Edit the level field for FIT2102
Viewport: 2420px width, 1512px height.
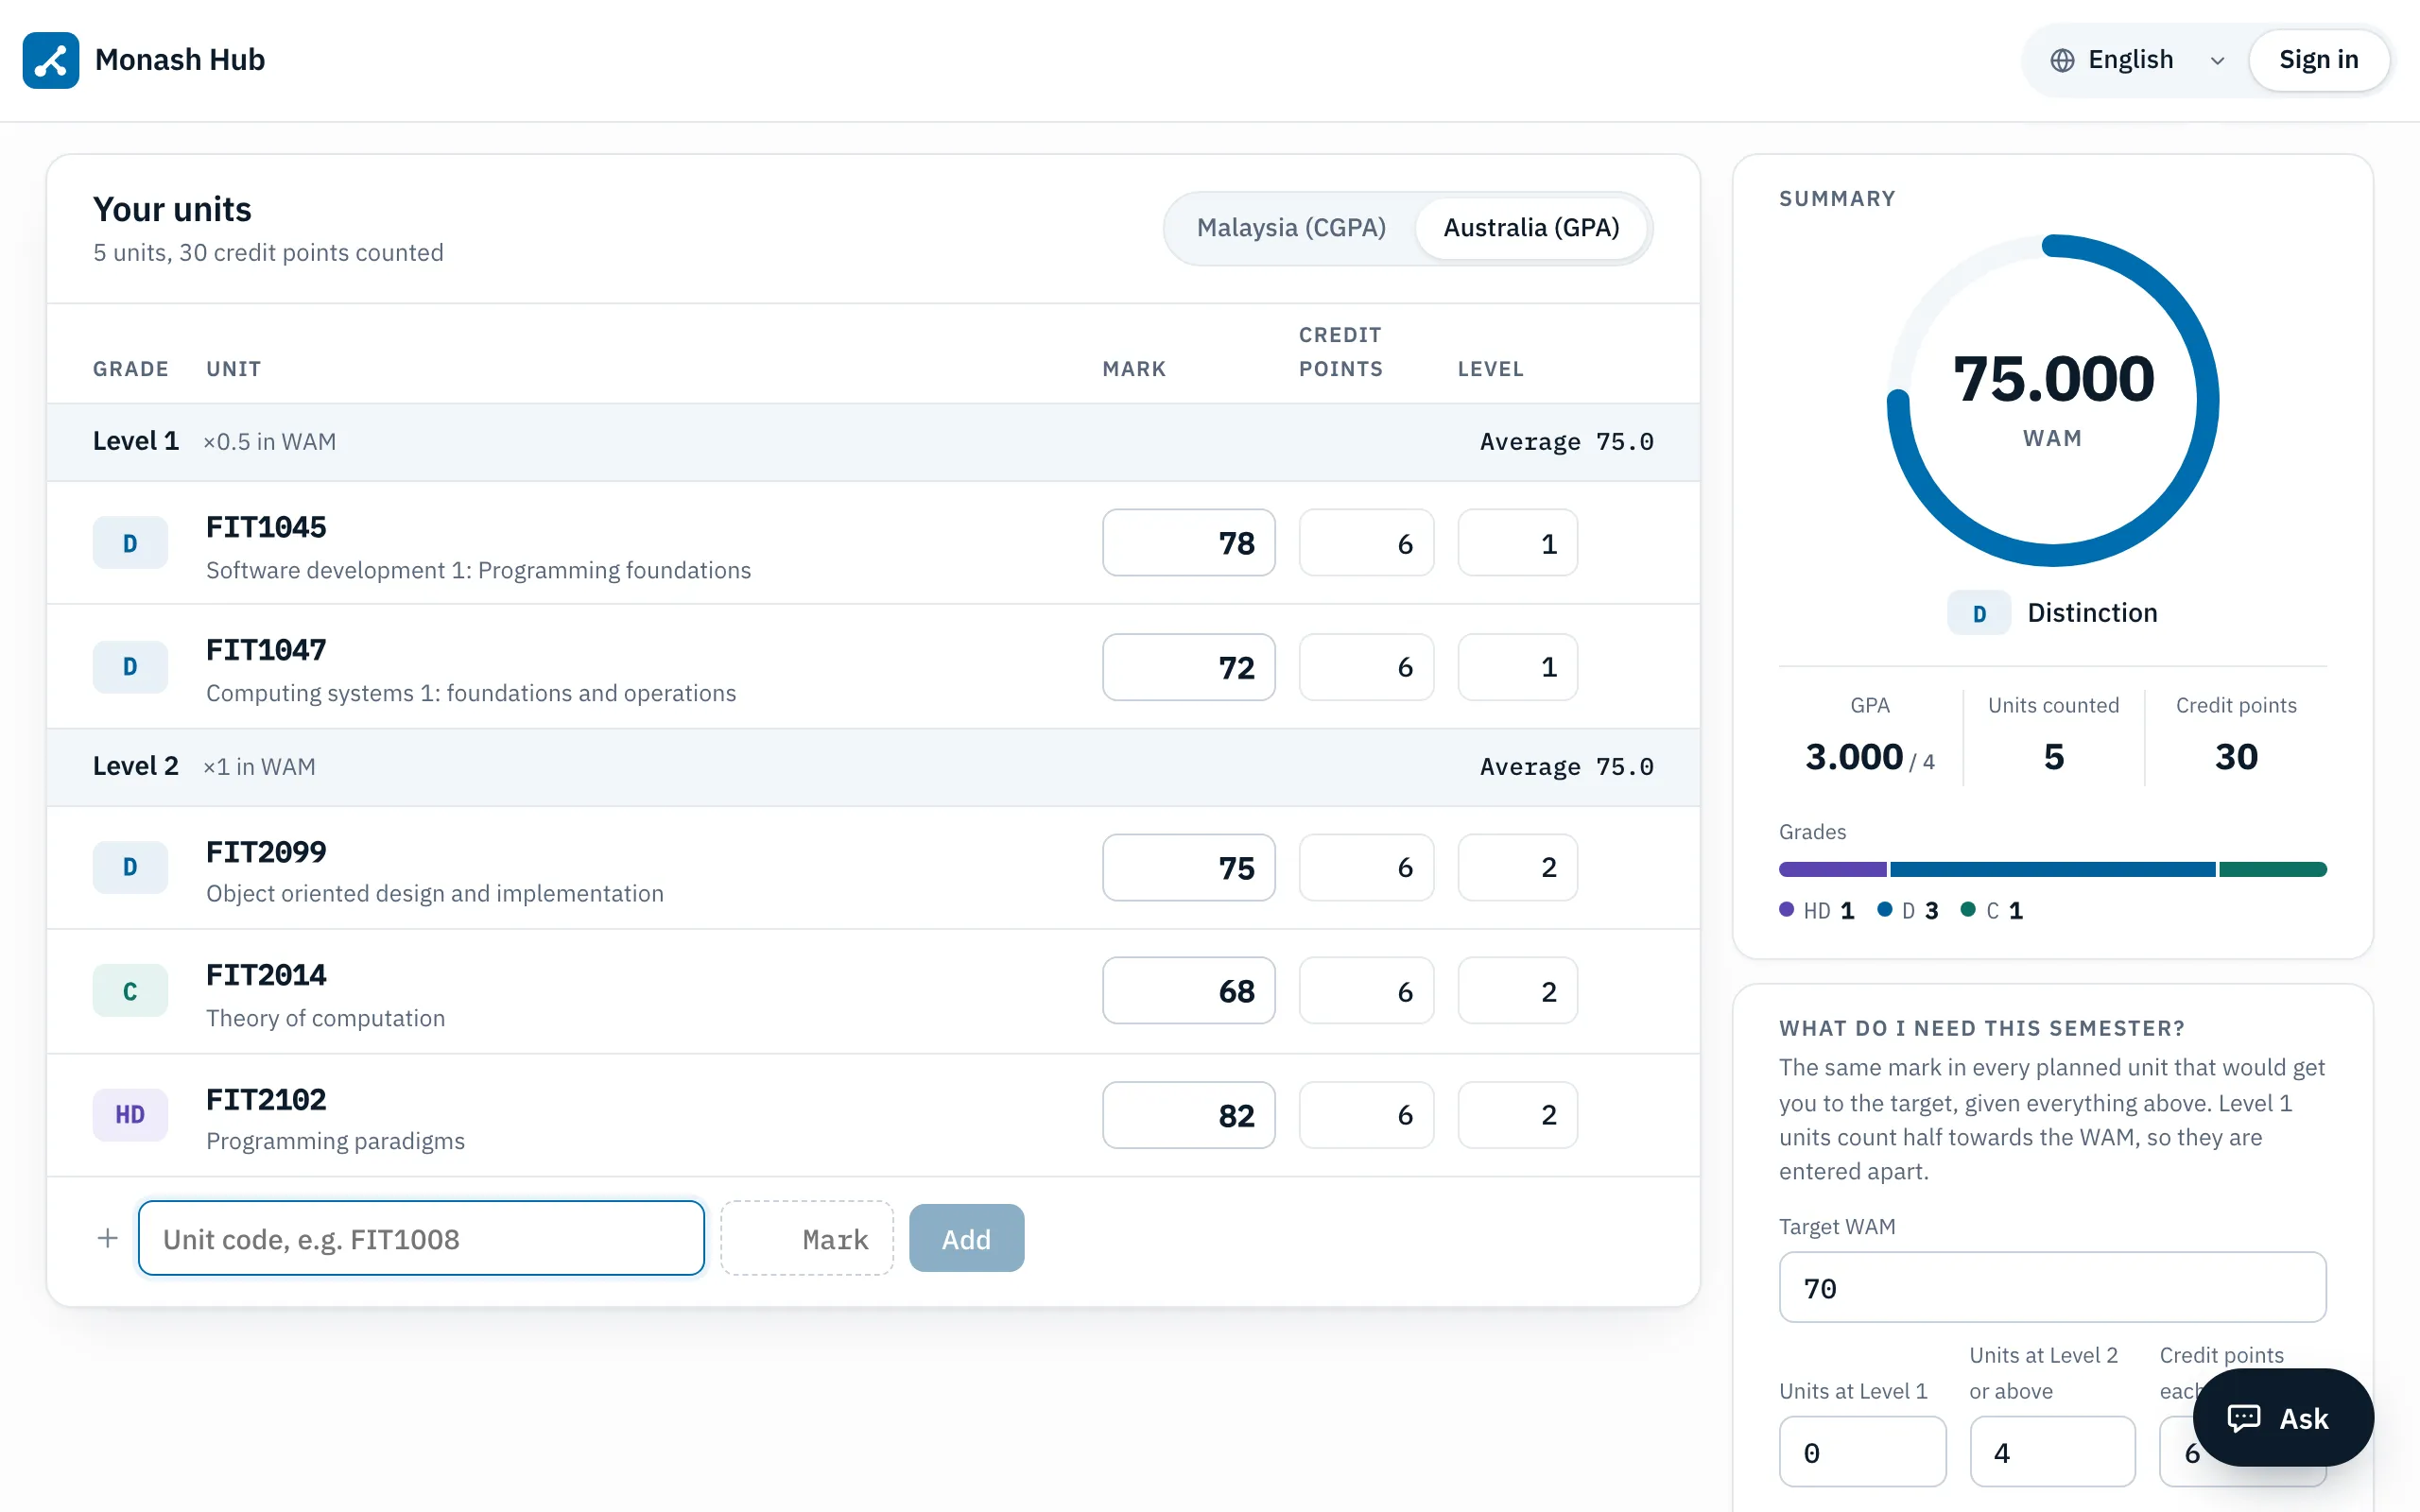tap(1518, 1115)
